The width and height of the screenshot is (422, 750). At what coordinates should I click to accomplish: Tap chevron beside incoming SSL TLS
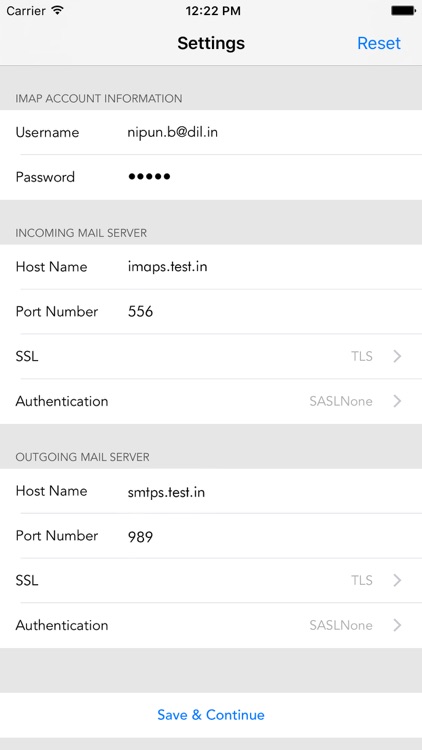point(397,356)
